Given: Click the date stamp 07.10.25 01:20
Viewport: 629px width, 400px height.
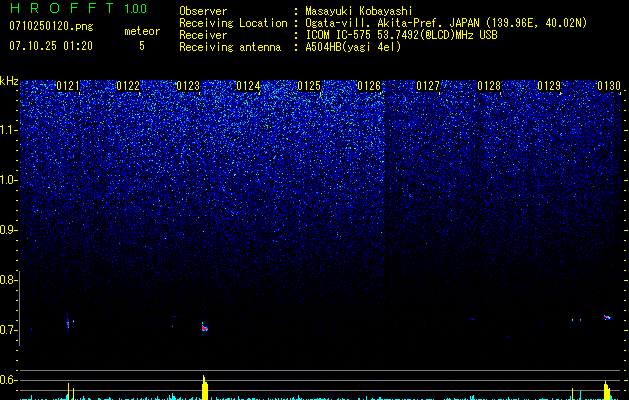Looking at the screenshot, I should (x=51, y=46).
